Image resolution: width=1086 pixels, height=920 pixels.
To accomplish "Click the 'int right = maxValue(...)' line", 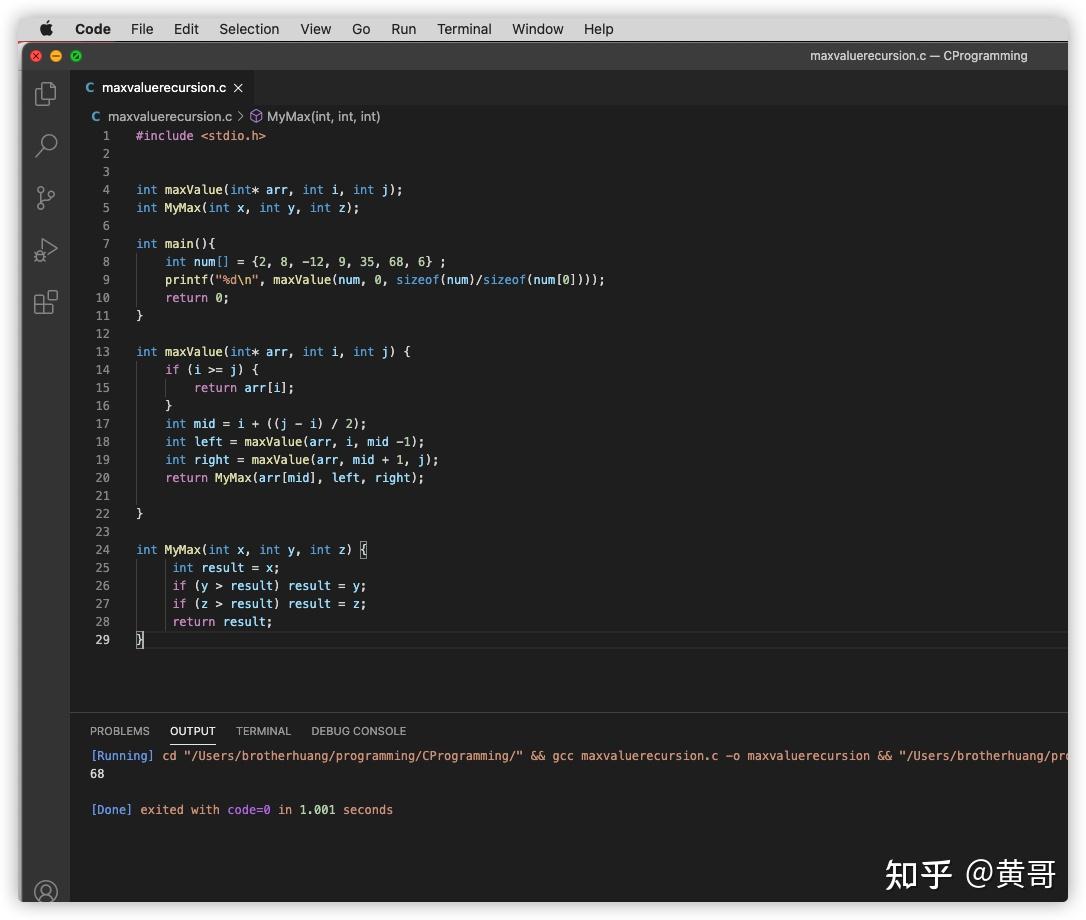I will coord(301,460).
